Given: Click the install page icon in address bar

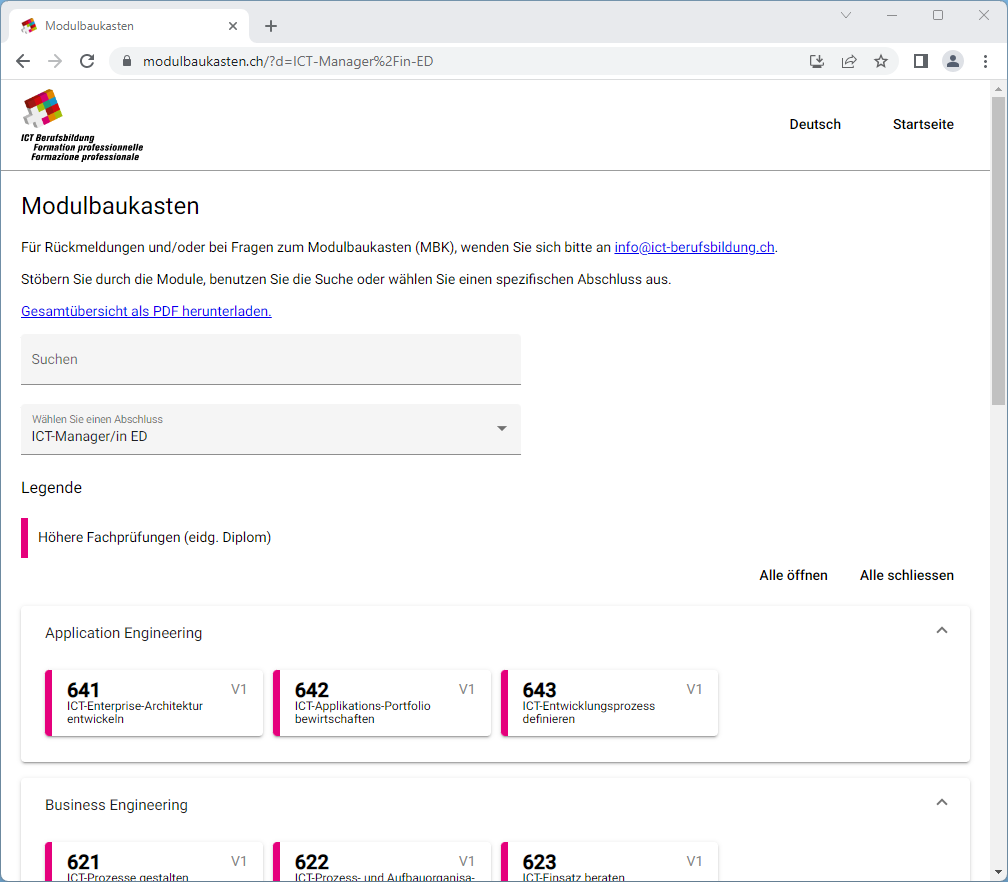Looking at the screenshot, I should [817, 61].
